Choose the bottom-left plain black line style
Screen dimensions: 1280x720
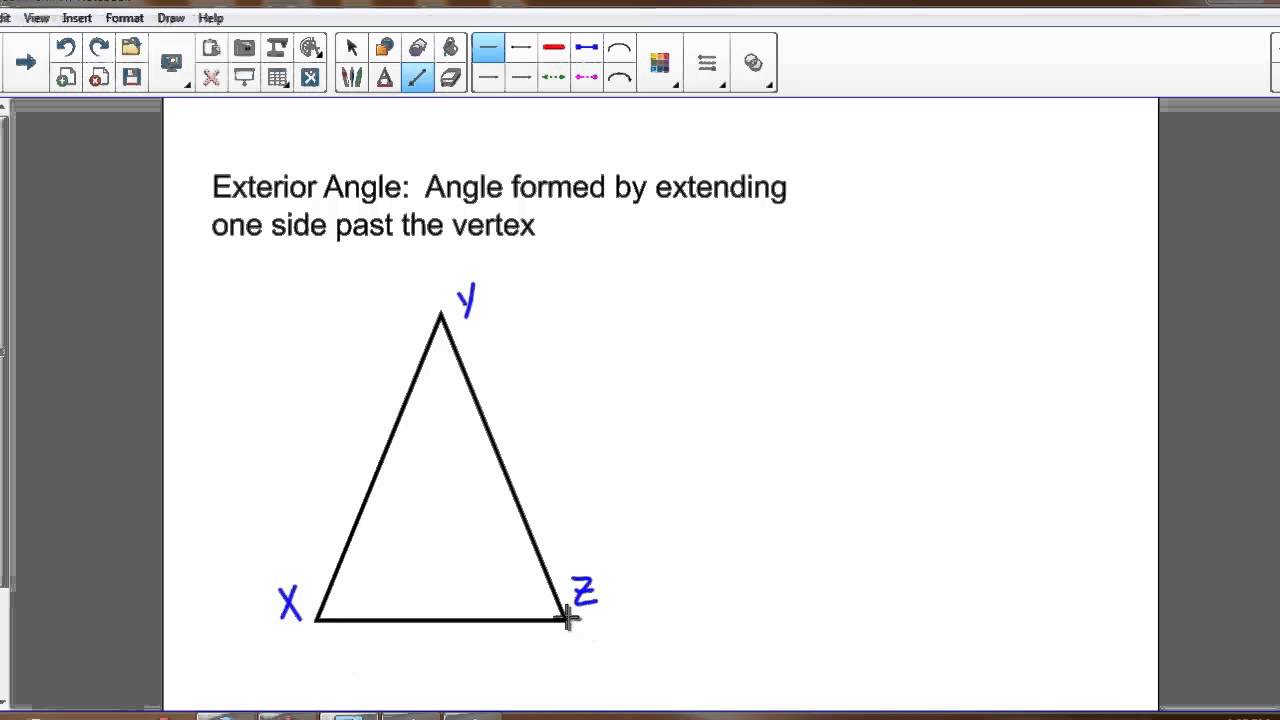point(488,77)
